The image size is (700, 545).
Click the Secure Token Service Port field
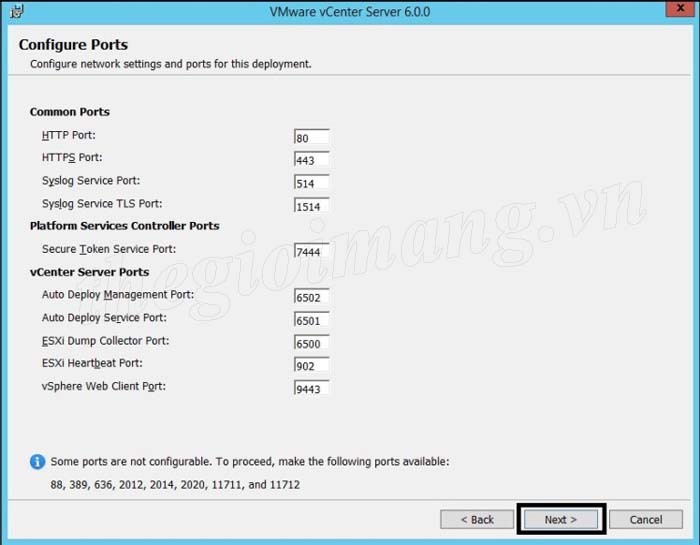(312, 251)
